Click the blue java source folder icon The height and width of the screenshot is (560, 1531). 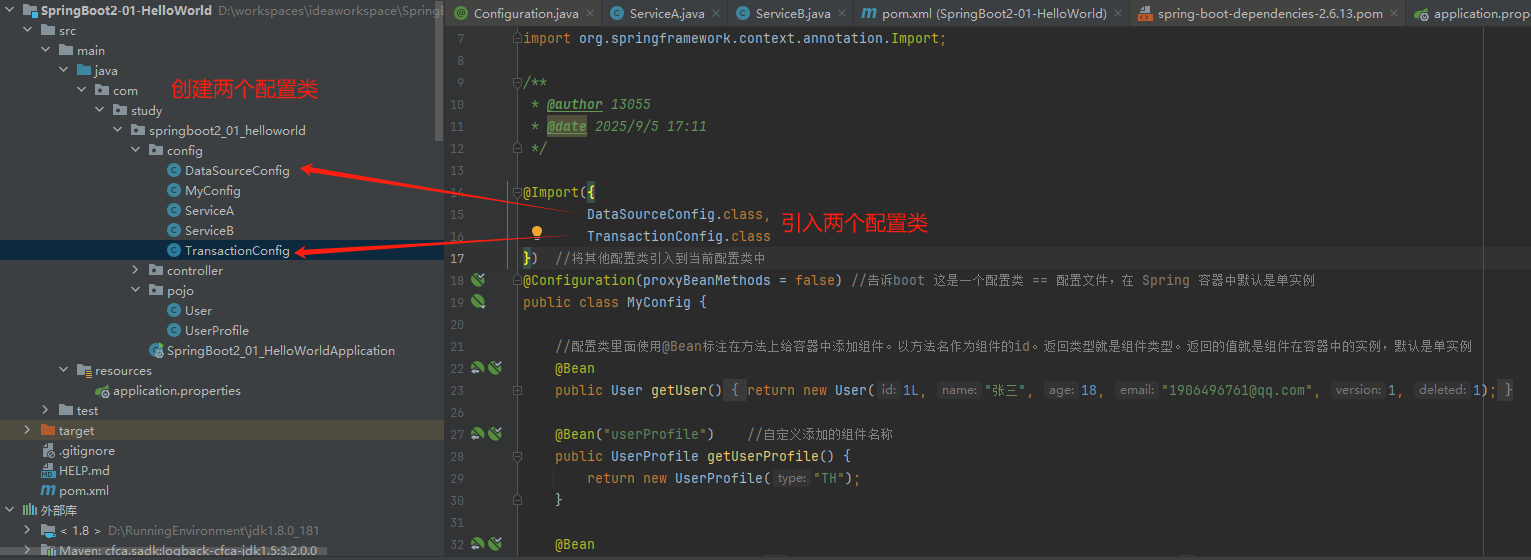pyautogui.click(x=84, y=70)
